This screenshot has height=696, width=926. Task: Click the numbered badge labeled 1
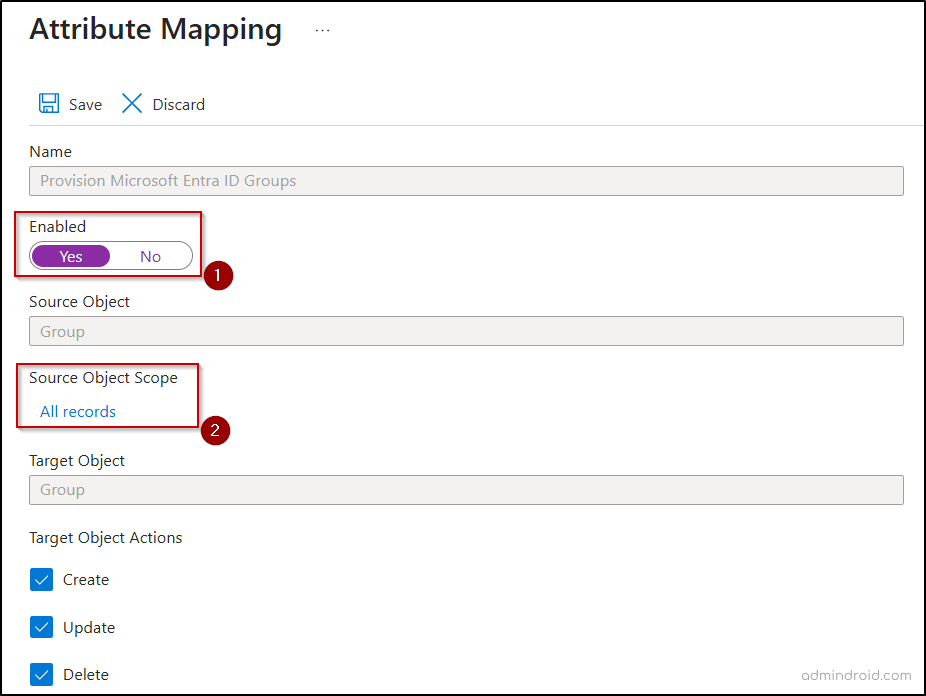[x=218, y=276]
